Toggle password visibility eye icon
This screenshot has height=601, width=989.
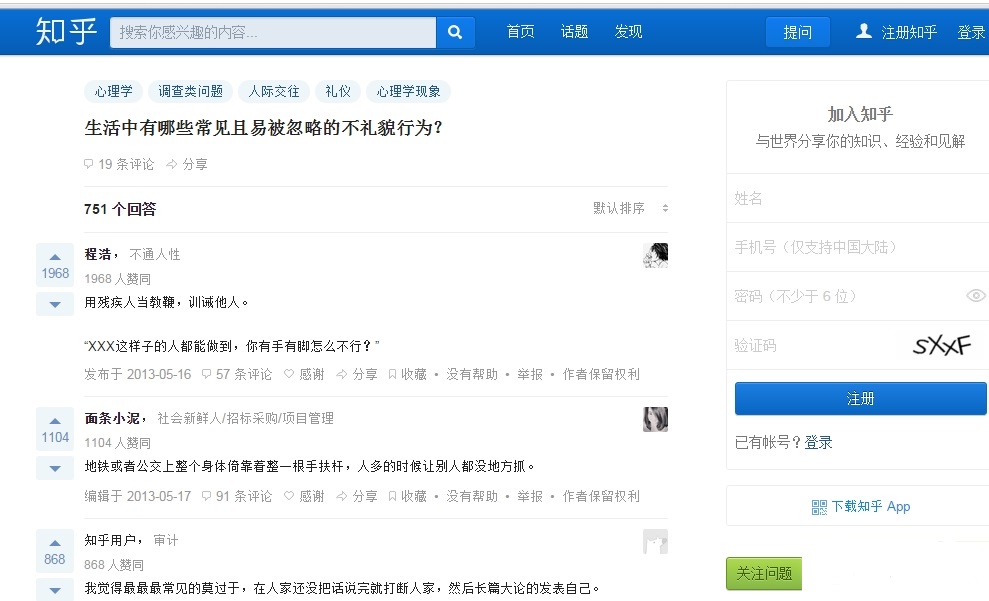click(976, 295)
